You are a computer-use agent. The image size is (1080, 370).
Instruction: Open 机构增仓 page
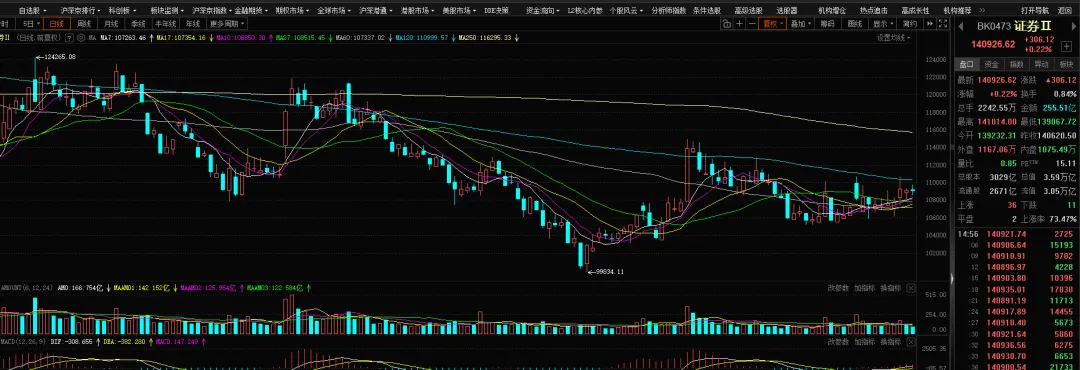point(832,11)
